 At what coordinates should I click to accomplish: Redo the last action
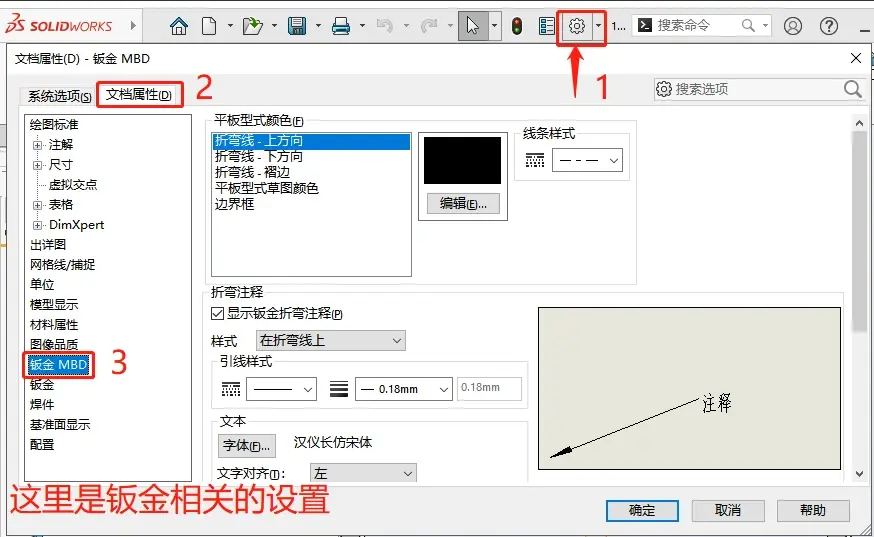tap(429, 26)
